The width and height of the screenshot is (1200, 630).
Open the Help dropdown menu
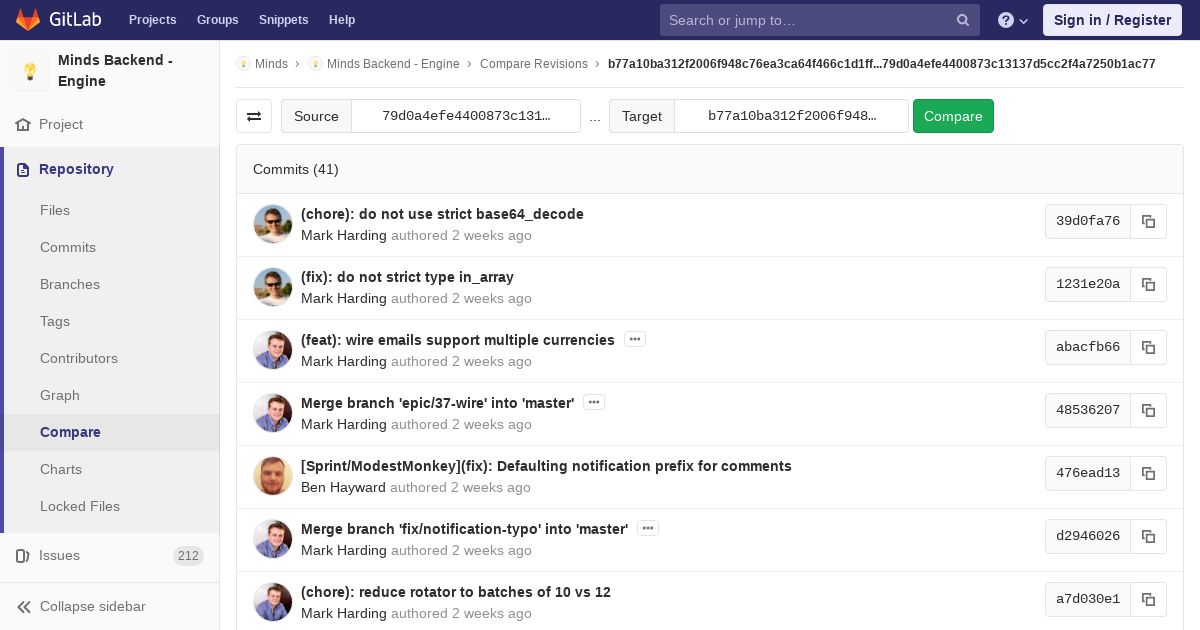1013,20
